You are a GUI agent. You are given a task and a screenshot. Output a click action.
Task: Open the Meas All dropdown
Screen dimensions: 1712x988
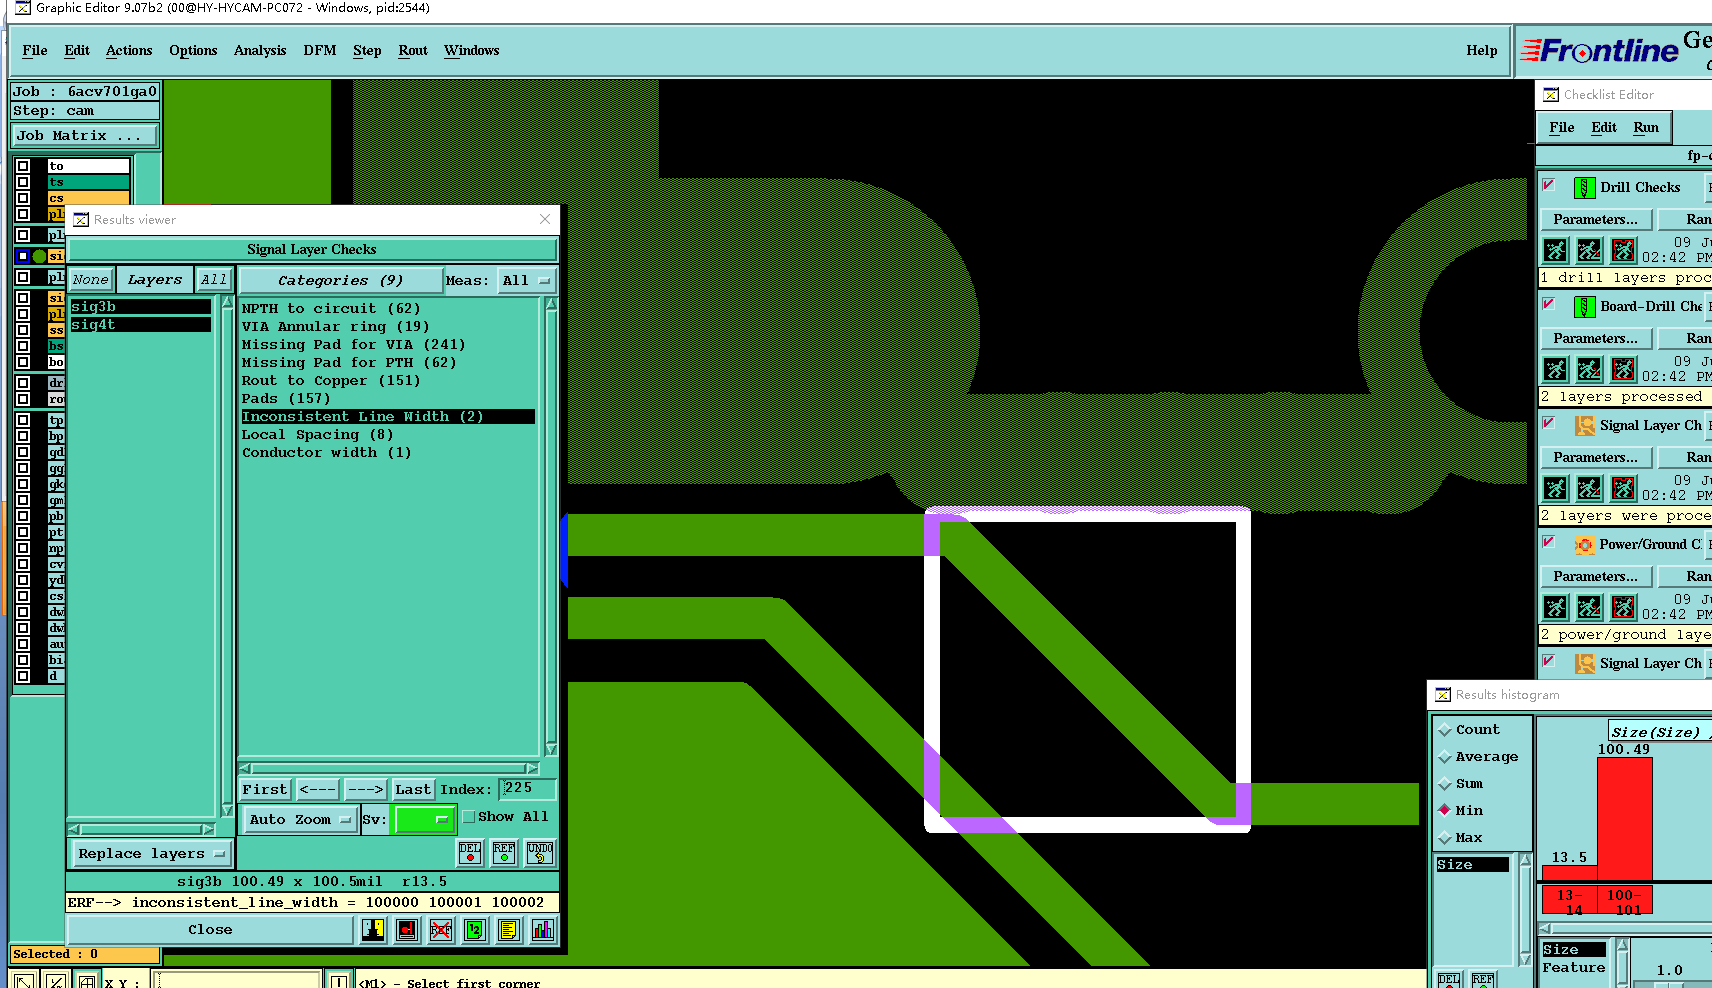pos(526,281)
